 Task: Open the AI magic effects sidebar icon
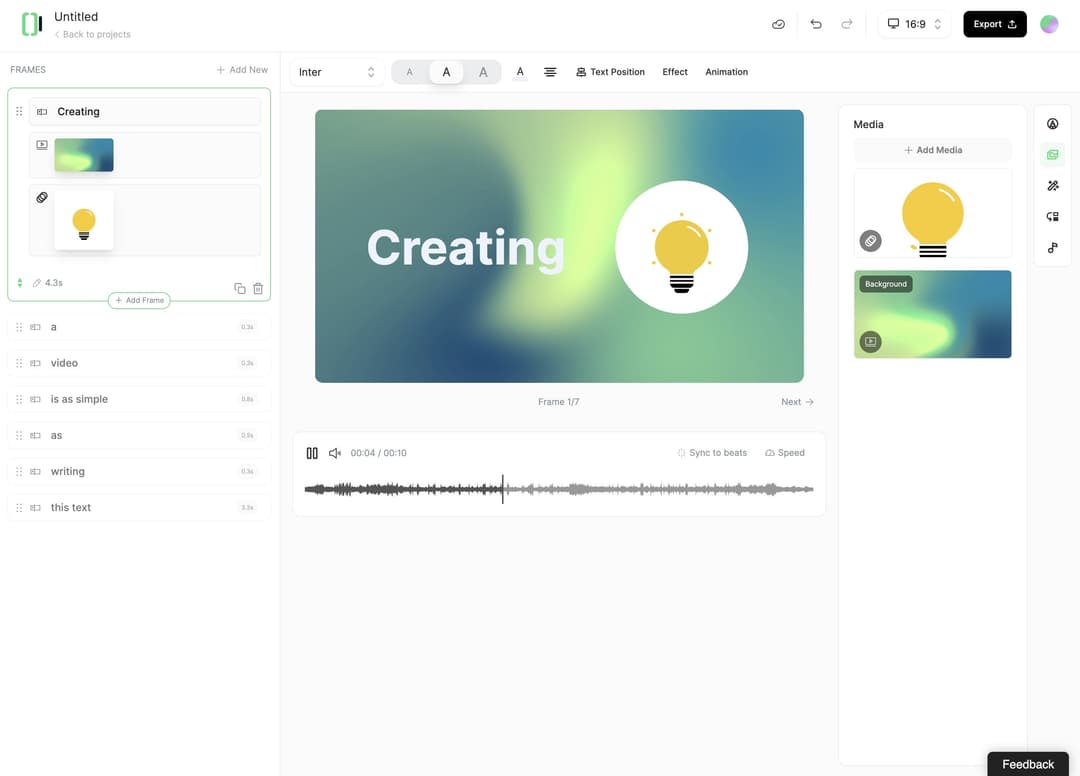pyautogui.click(x=1052, y=185)
